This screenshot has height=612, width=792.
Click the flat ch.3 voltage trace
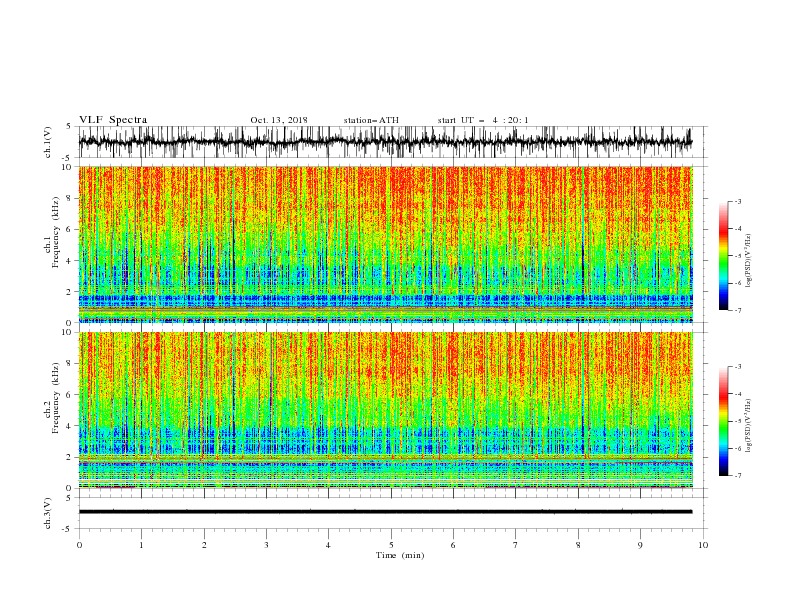(385, 512)
